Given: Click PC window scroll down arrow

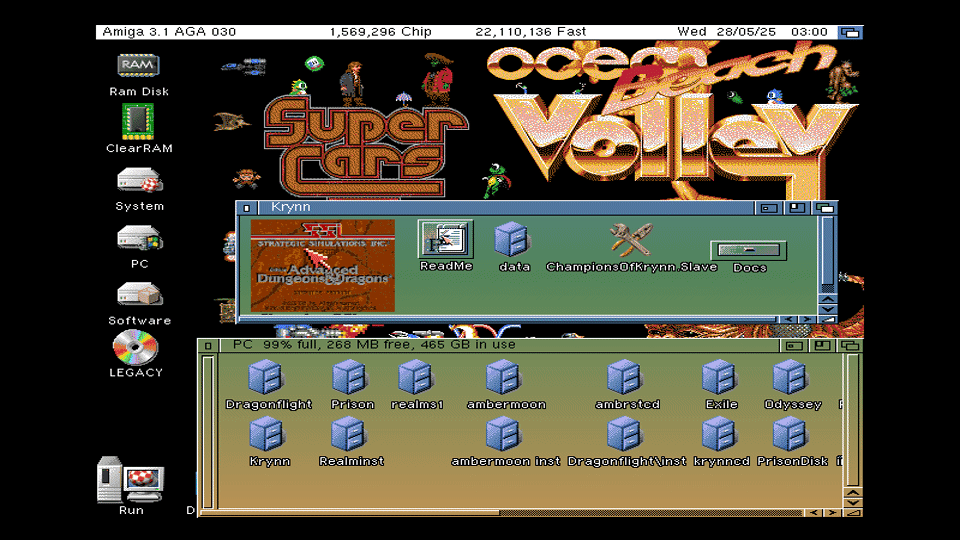Looking at the screenshot, I should (853, 502).
